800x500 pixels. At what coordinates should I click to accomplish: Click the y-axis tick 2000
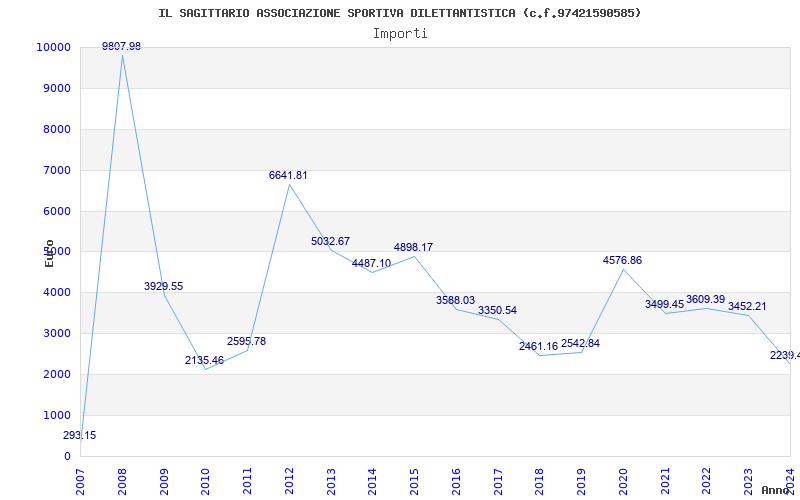pos(57,374)
